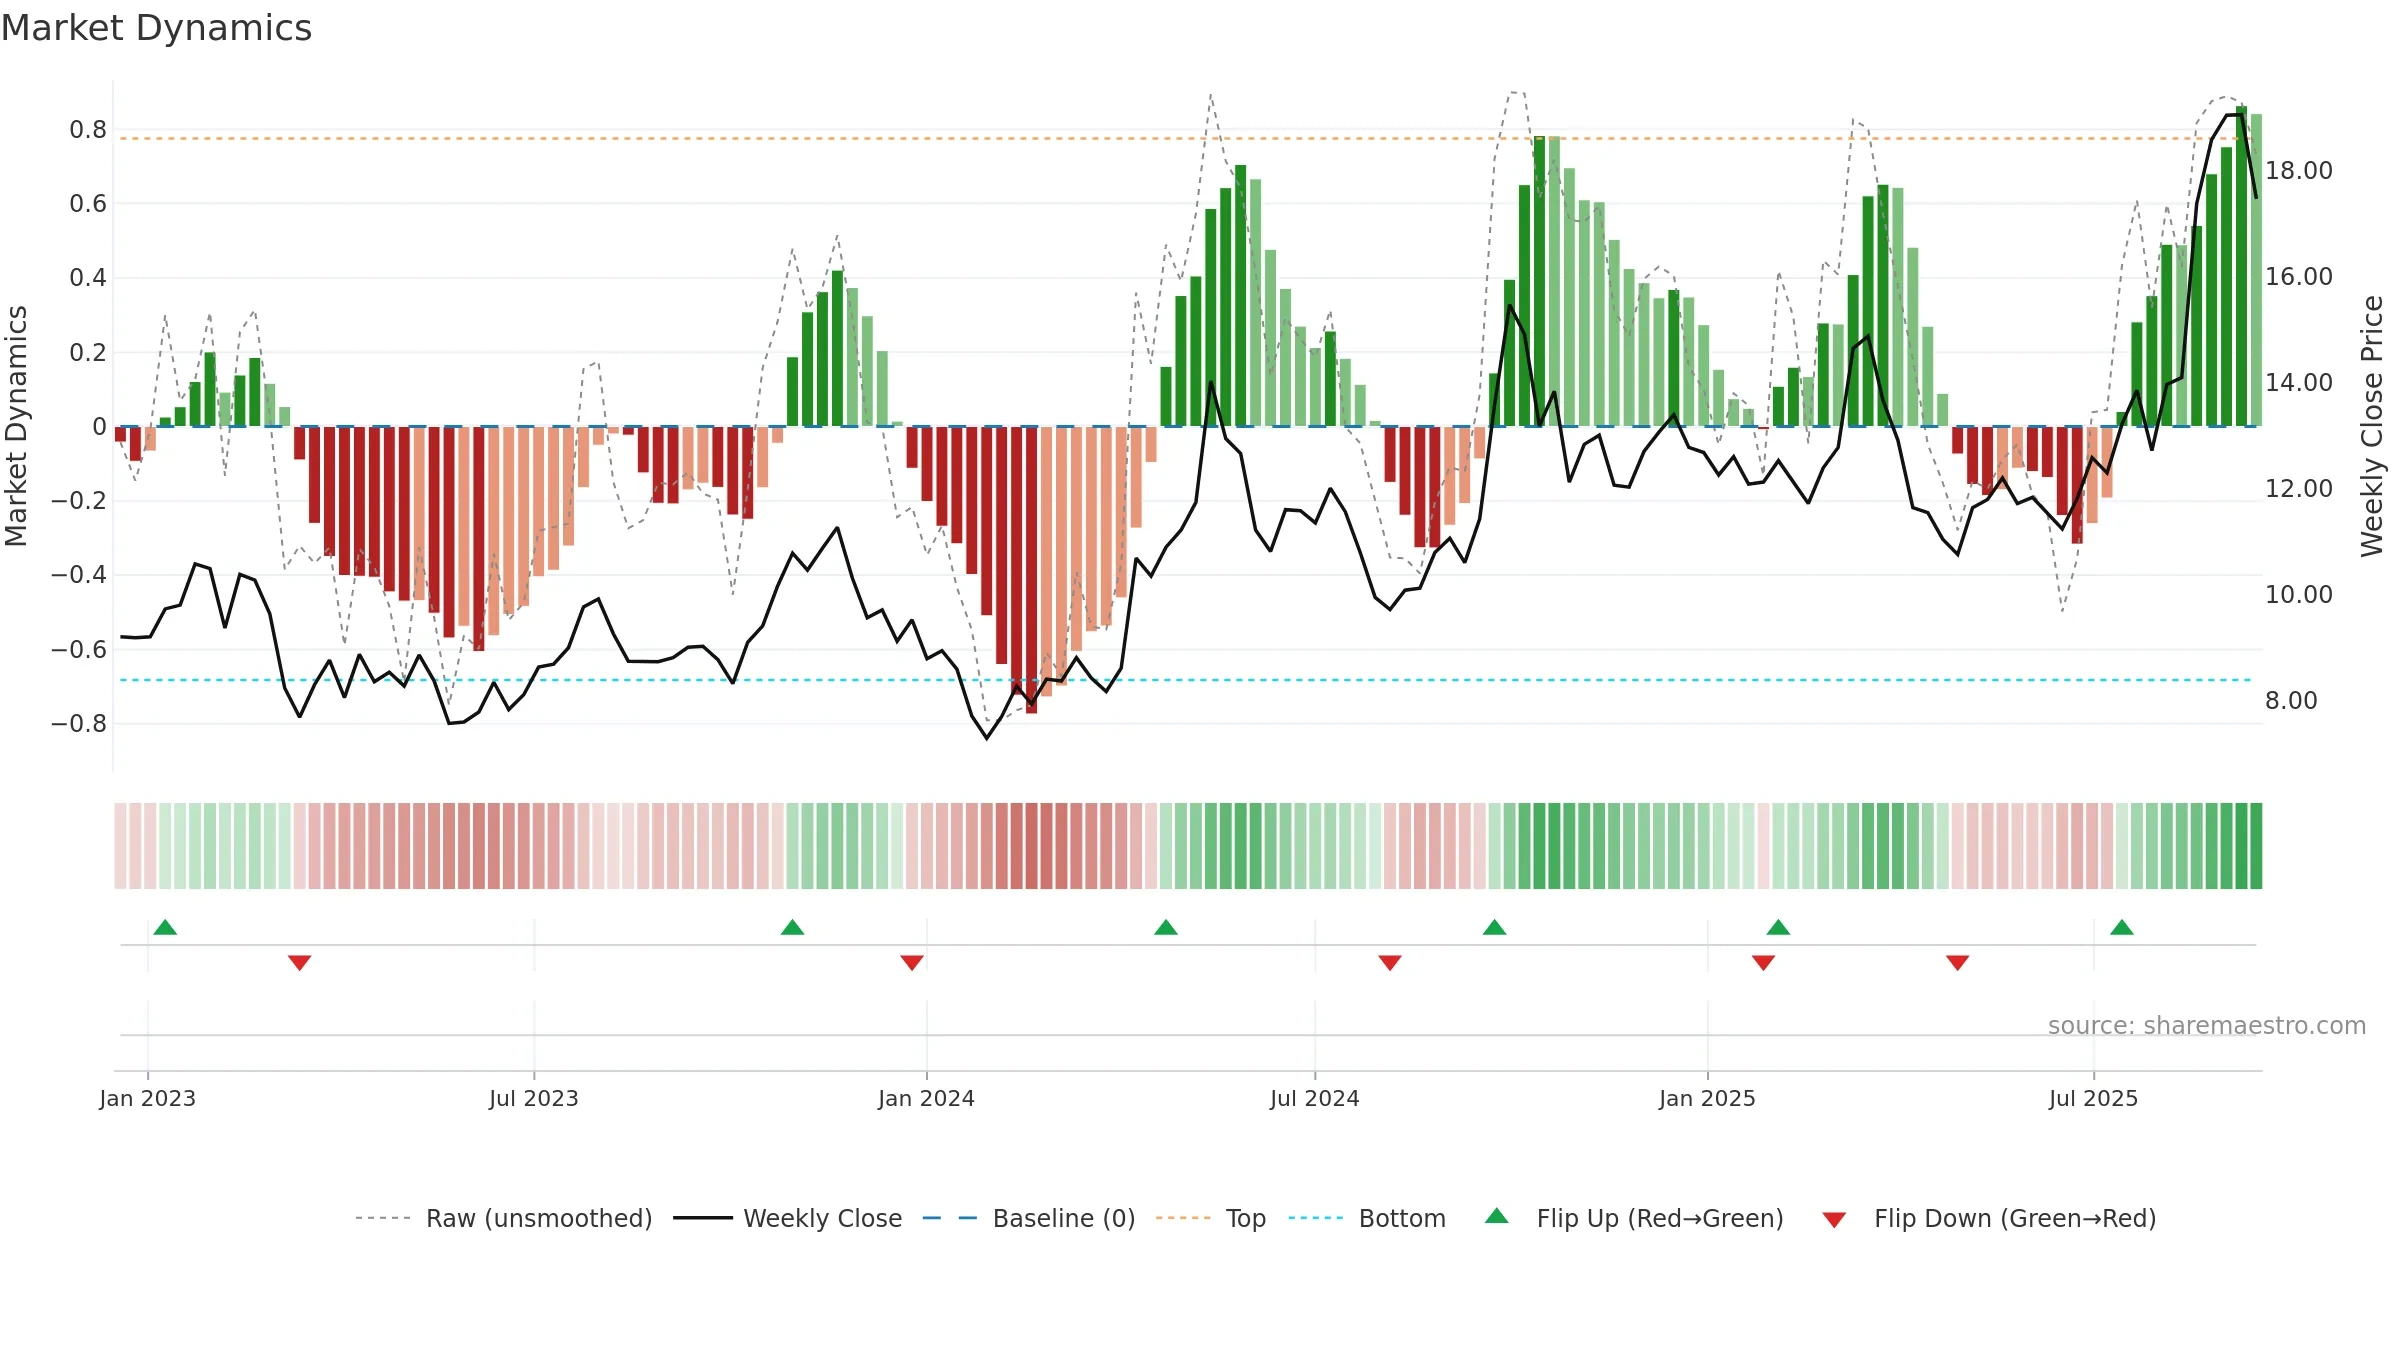Click the −0.4 tick on the left axis
Screen dimensions: 2400x1350
tap(79, 575)
